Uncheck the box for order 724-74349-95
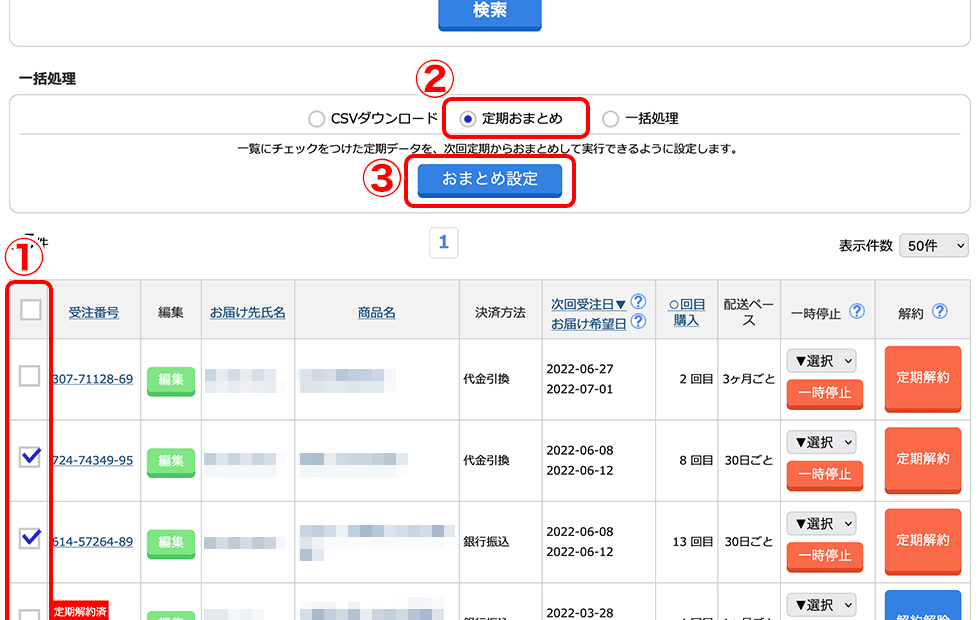 pos(31,457)
